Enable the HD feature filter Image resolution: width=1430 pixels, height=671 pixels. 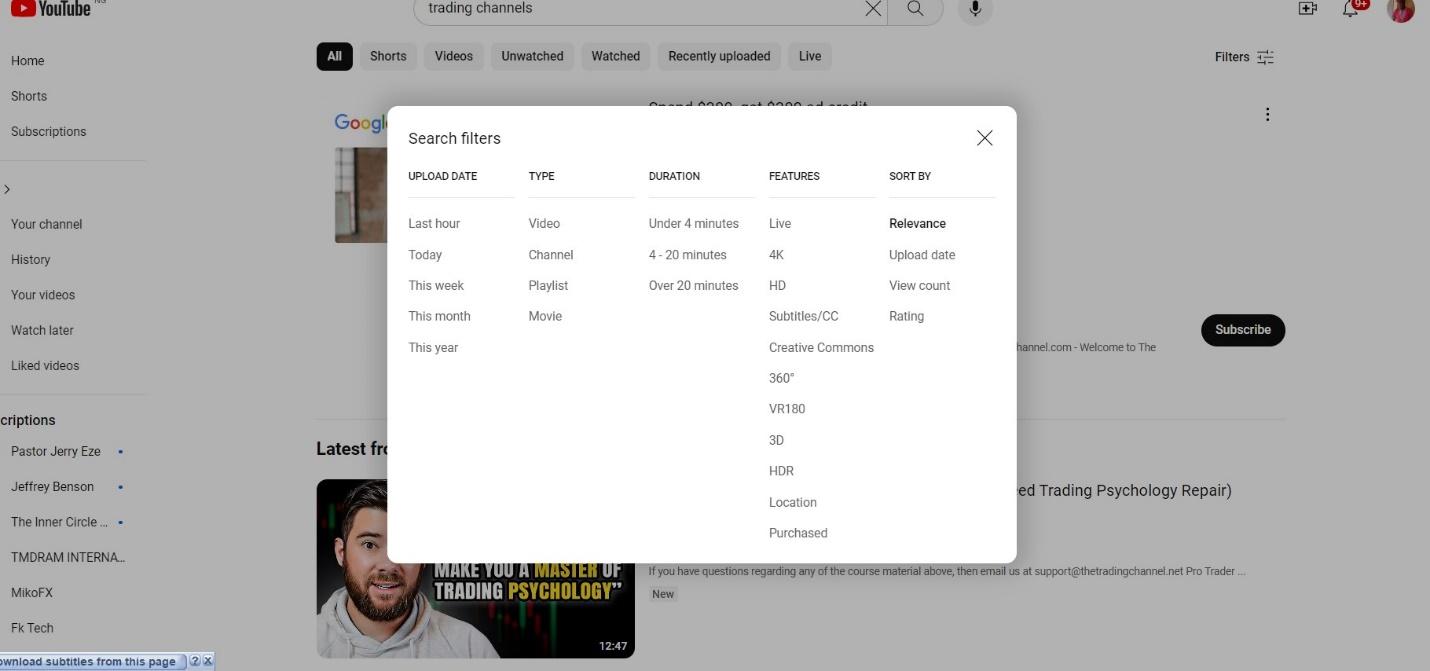coord(777,285)
